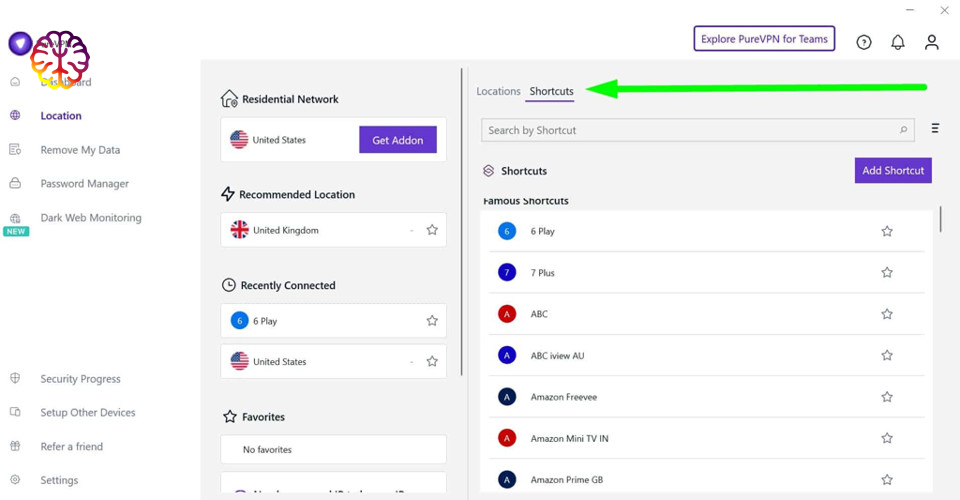Open Setup Other Devices in sidebar
Image resolution: width=960 pixels, height=500 pixels.
[88, 412]
